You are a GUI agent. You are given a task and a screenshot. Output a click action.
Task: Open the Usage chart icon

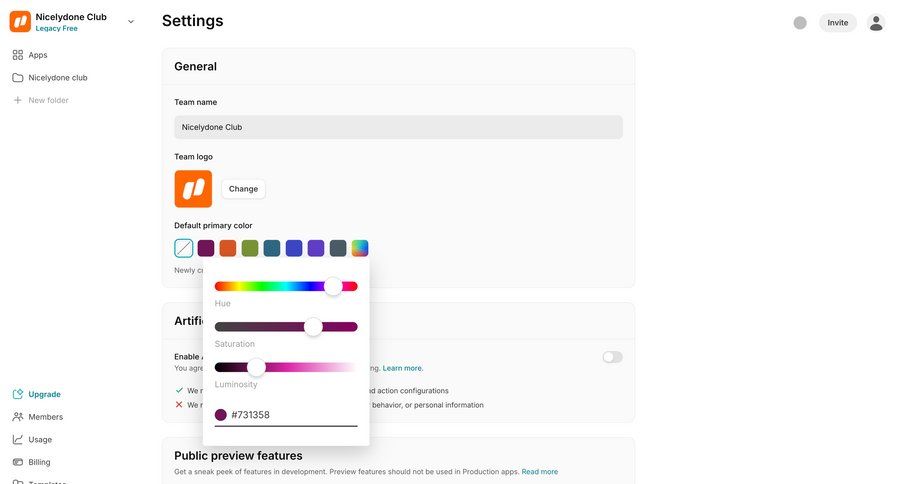(x=18, y=440)
